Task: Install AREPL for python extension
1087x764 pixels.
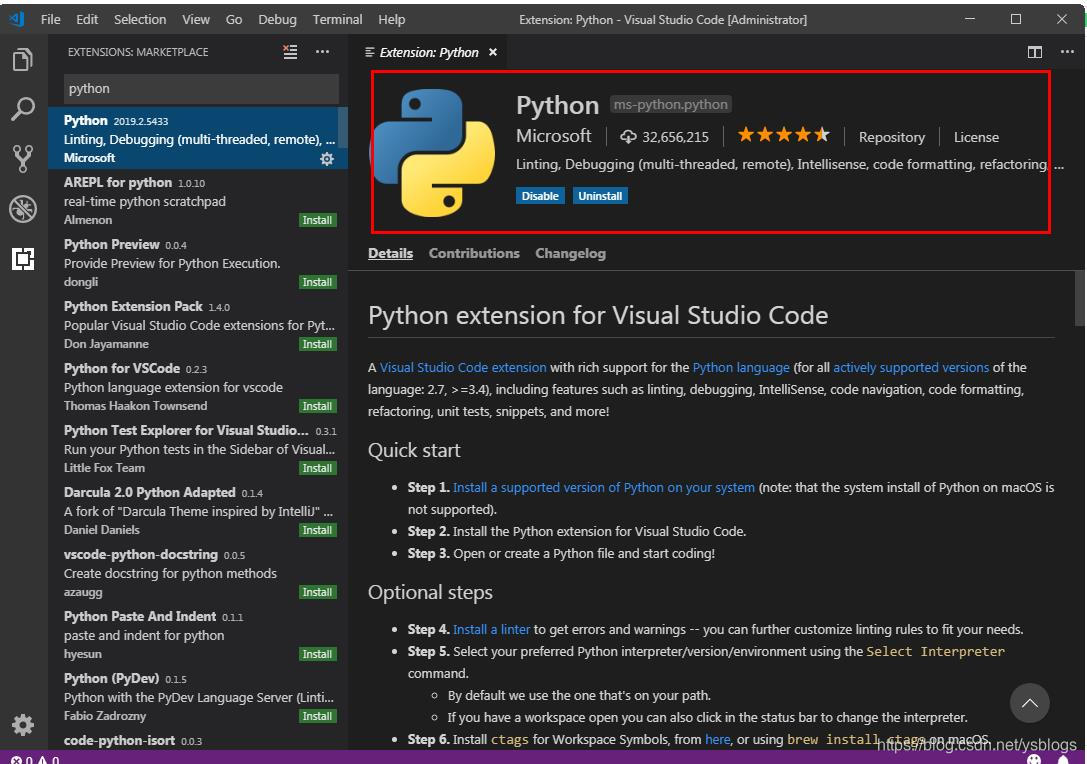Action: pyautogui.click(x=318, y=220)
